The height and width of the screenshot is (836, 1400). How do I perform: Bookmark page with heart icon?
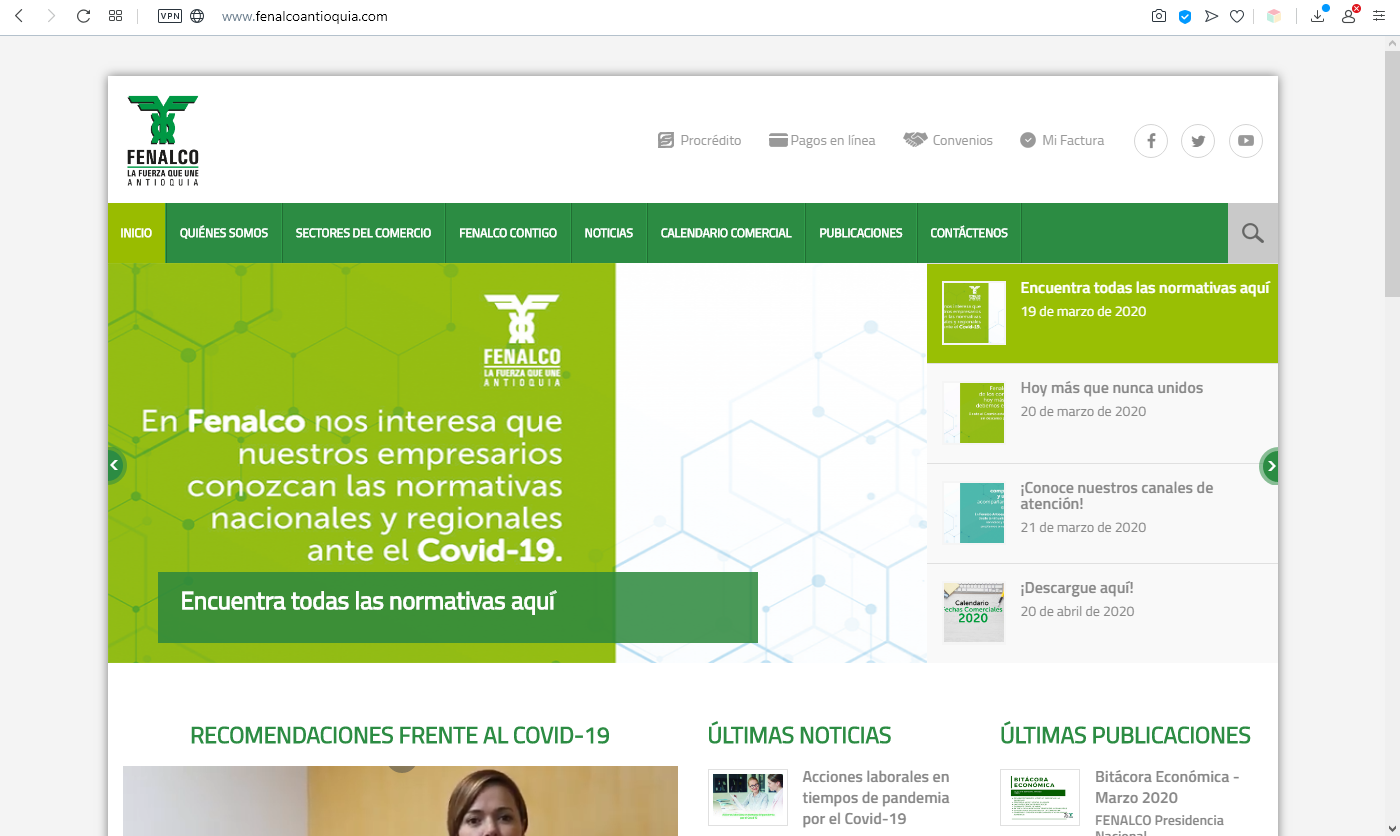click(1237, 16)
